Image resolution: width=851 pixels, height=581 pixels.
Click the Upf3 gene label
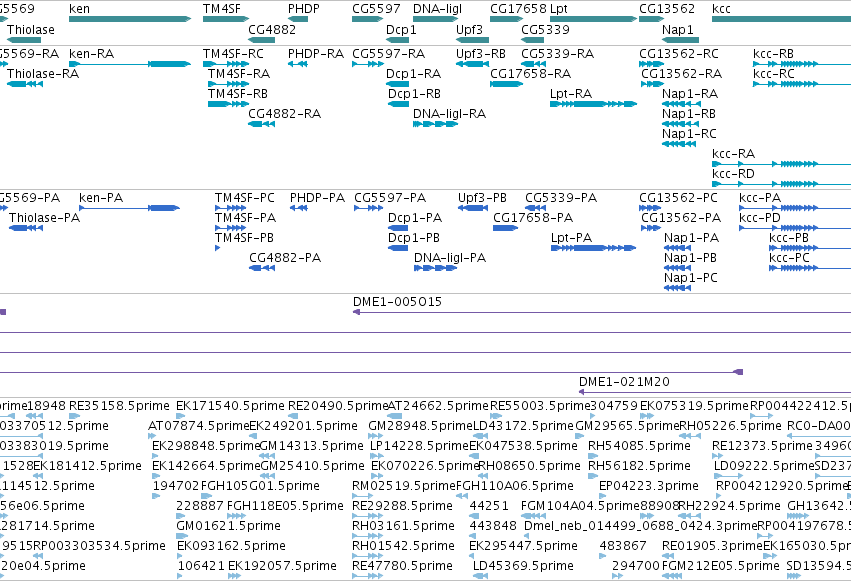469,29
